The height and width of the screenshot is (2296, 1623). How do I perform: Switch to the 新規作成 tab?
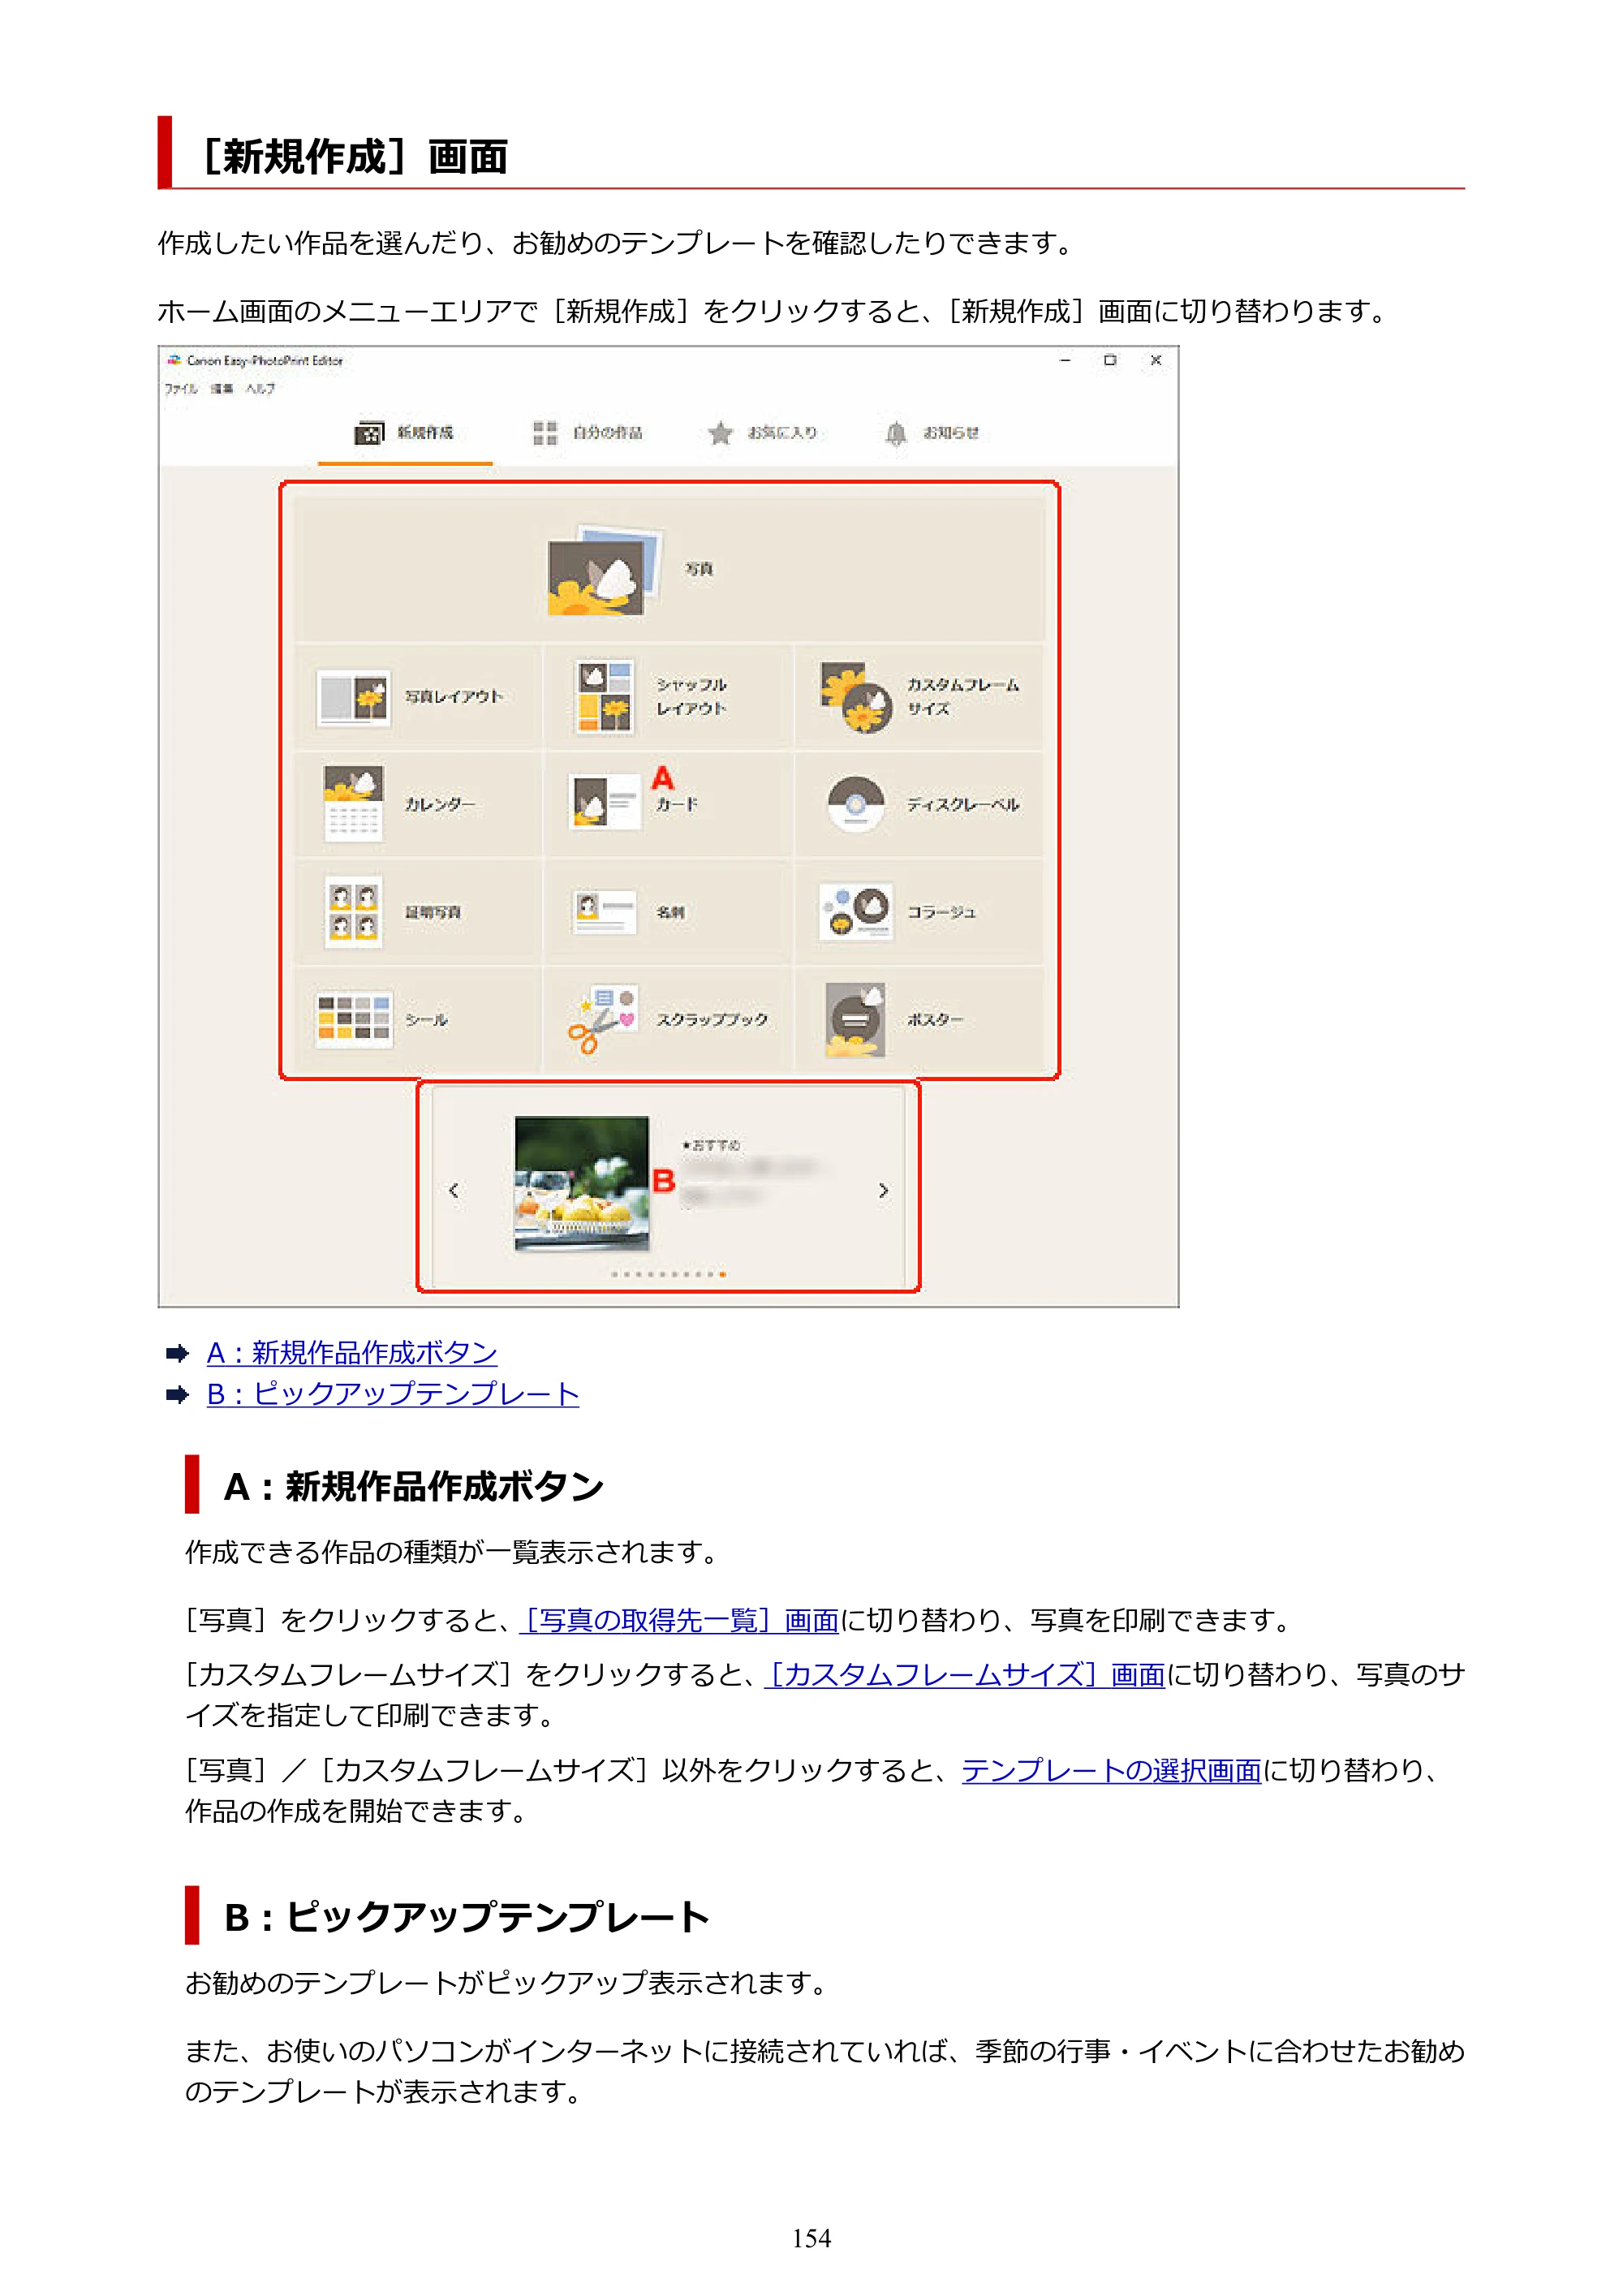click(x=405, y=433)
